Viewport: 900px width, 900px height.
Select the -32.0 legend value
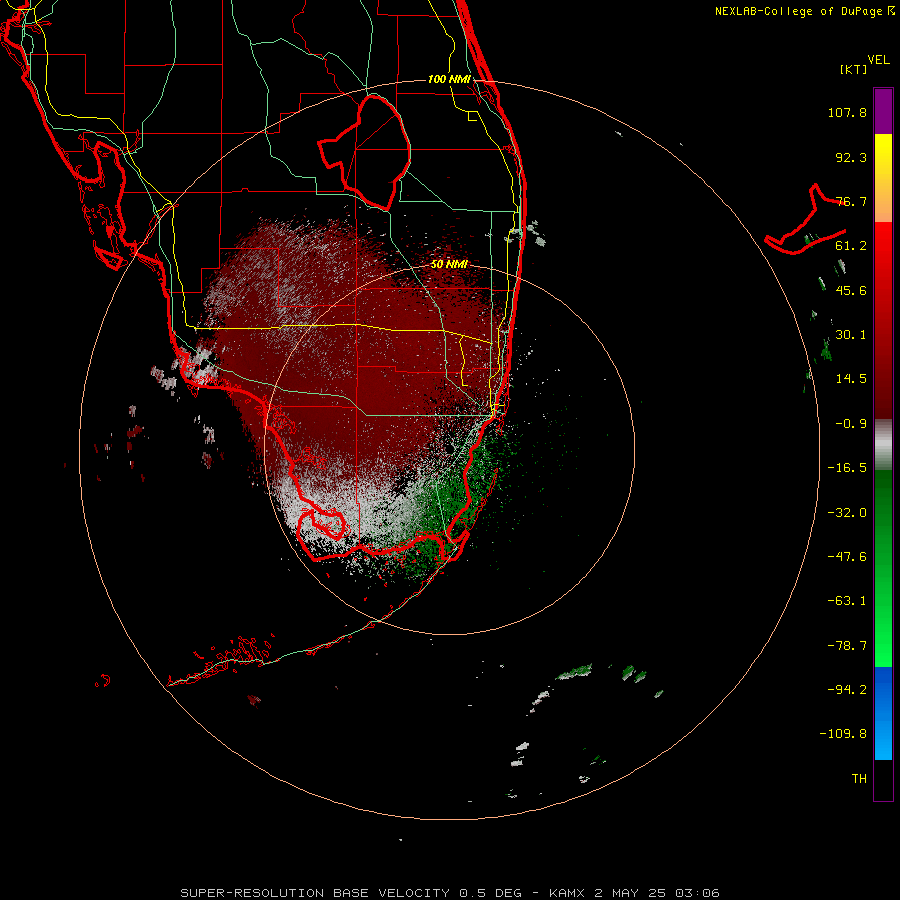click(x=847, y=513)
